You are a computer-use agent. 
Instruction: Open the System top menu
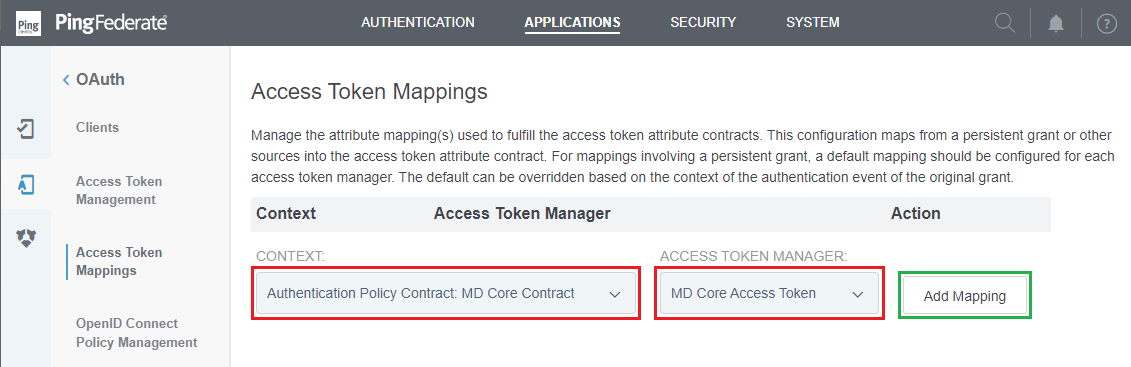click(x=812, y=22)
